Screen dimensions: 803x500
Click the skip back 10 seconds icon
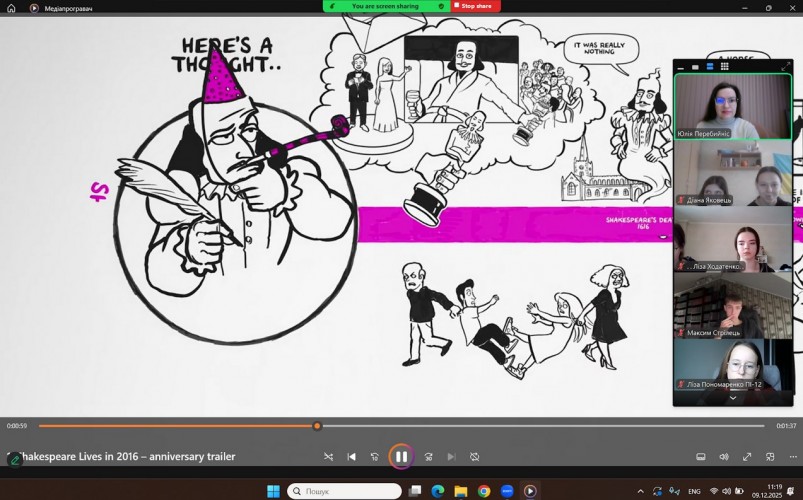coord(375,457)
